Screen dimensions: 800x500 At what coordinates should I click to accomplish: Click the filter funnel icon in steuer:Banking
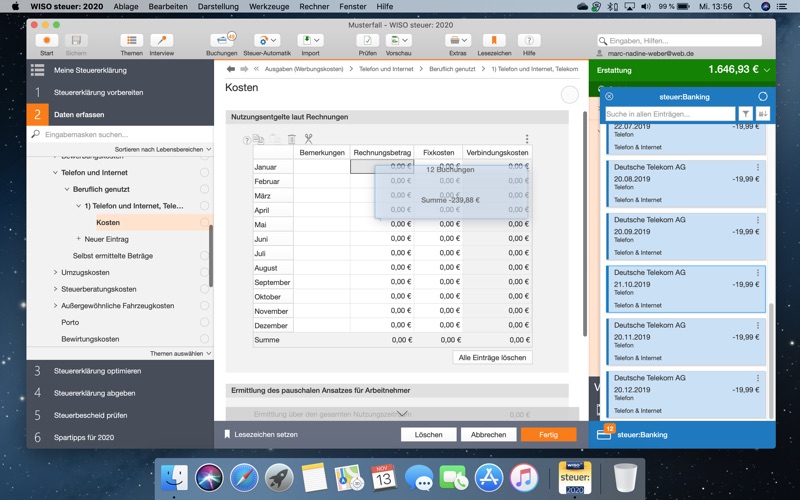pyautogui.click(x=745, y=114)
